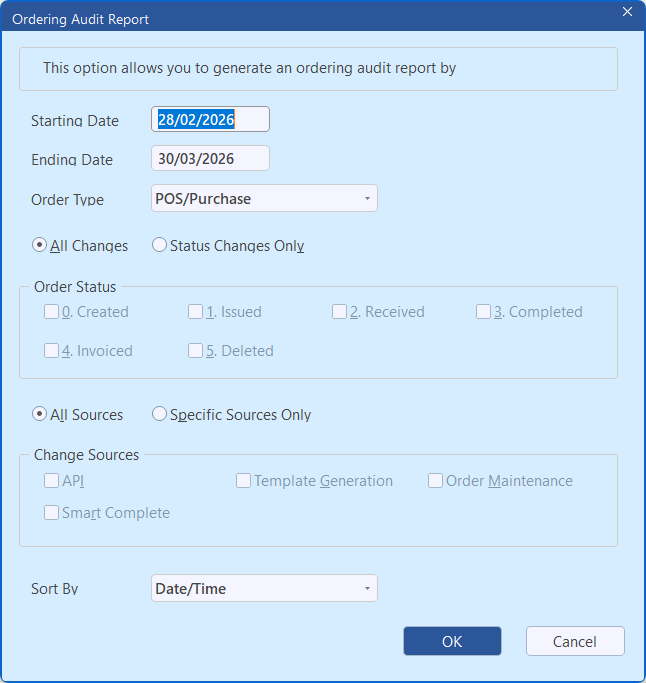Check the 5. Deleted status box
The width and height of the screenshot is (646, 683).
click(x=196, y=351)
